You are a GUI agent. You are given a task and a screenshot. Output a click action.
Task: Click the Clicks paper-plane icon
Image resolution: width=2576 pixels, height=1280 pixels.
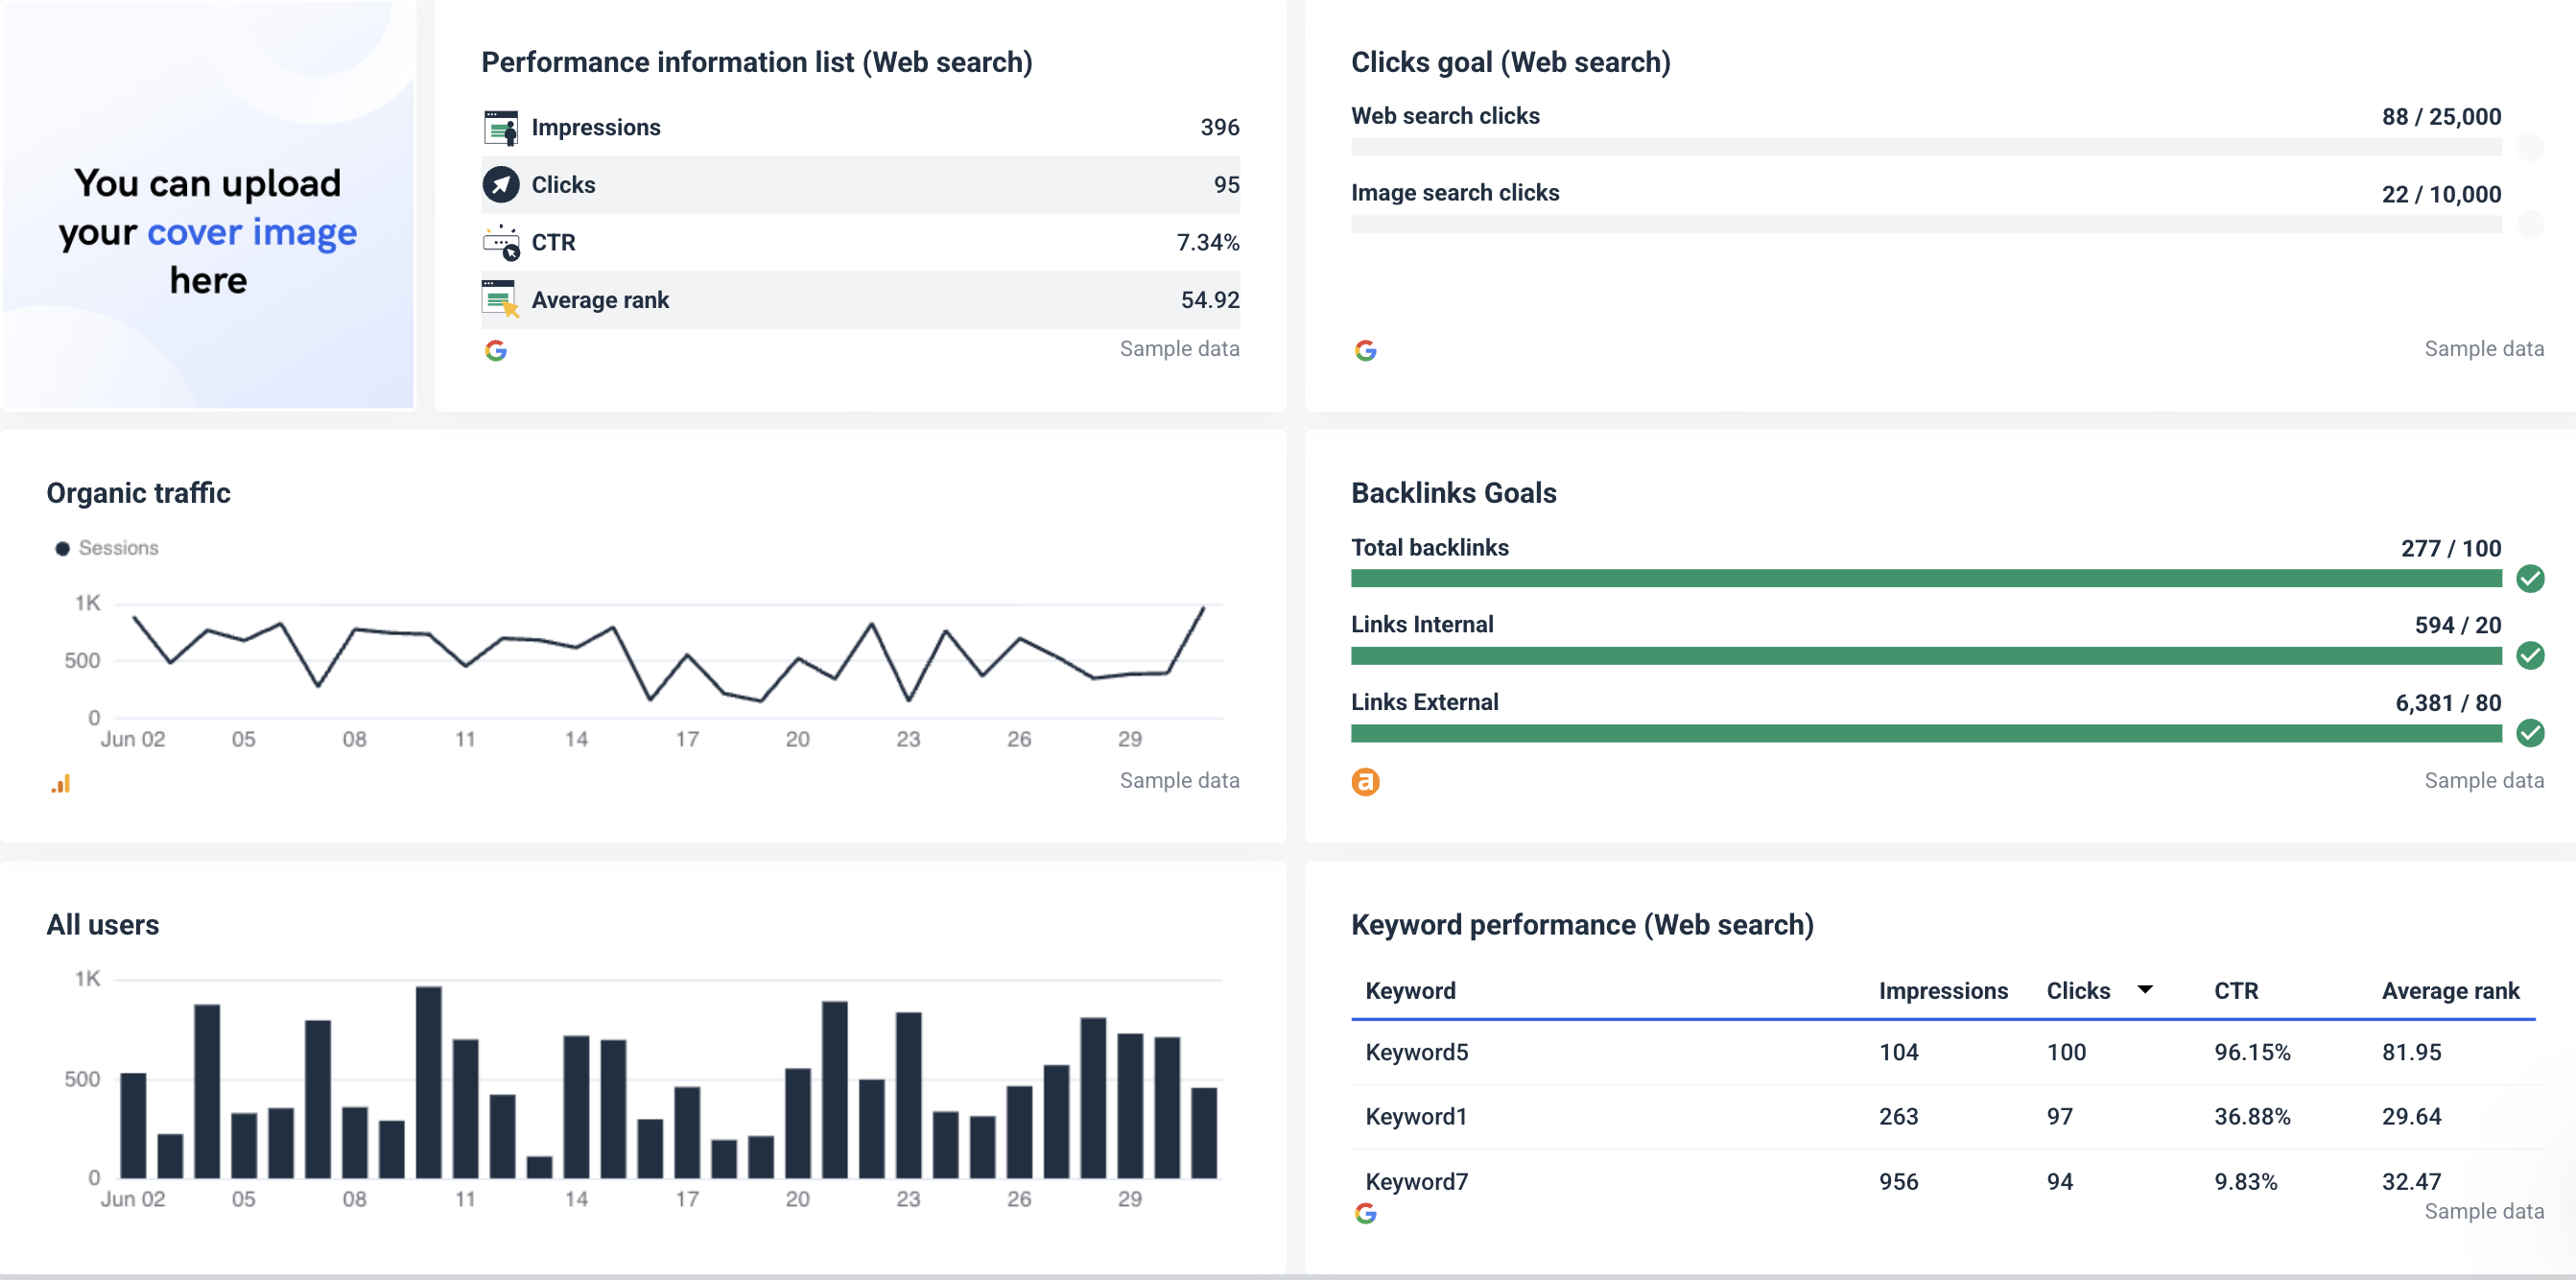pyautogui.click(x=501, y=184)
